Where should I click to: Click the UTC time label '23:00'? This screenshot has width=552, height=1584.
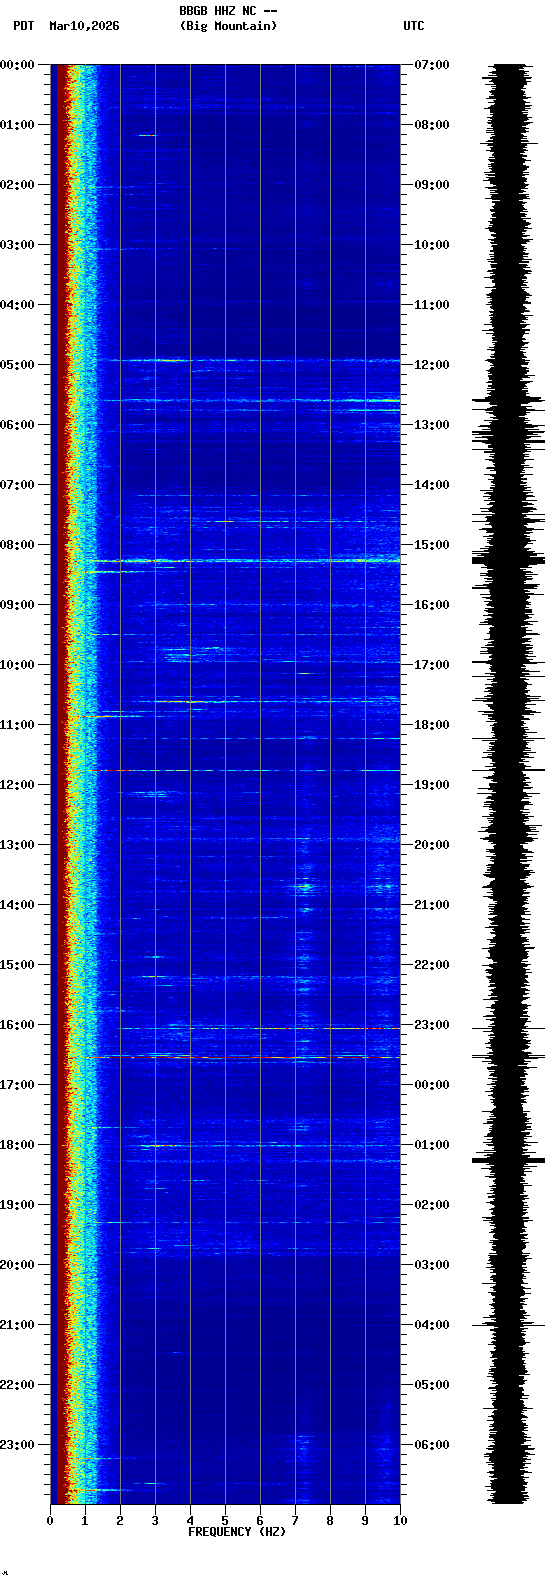coord(432,1025)
